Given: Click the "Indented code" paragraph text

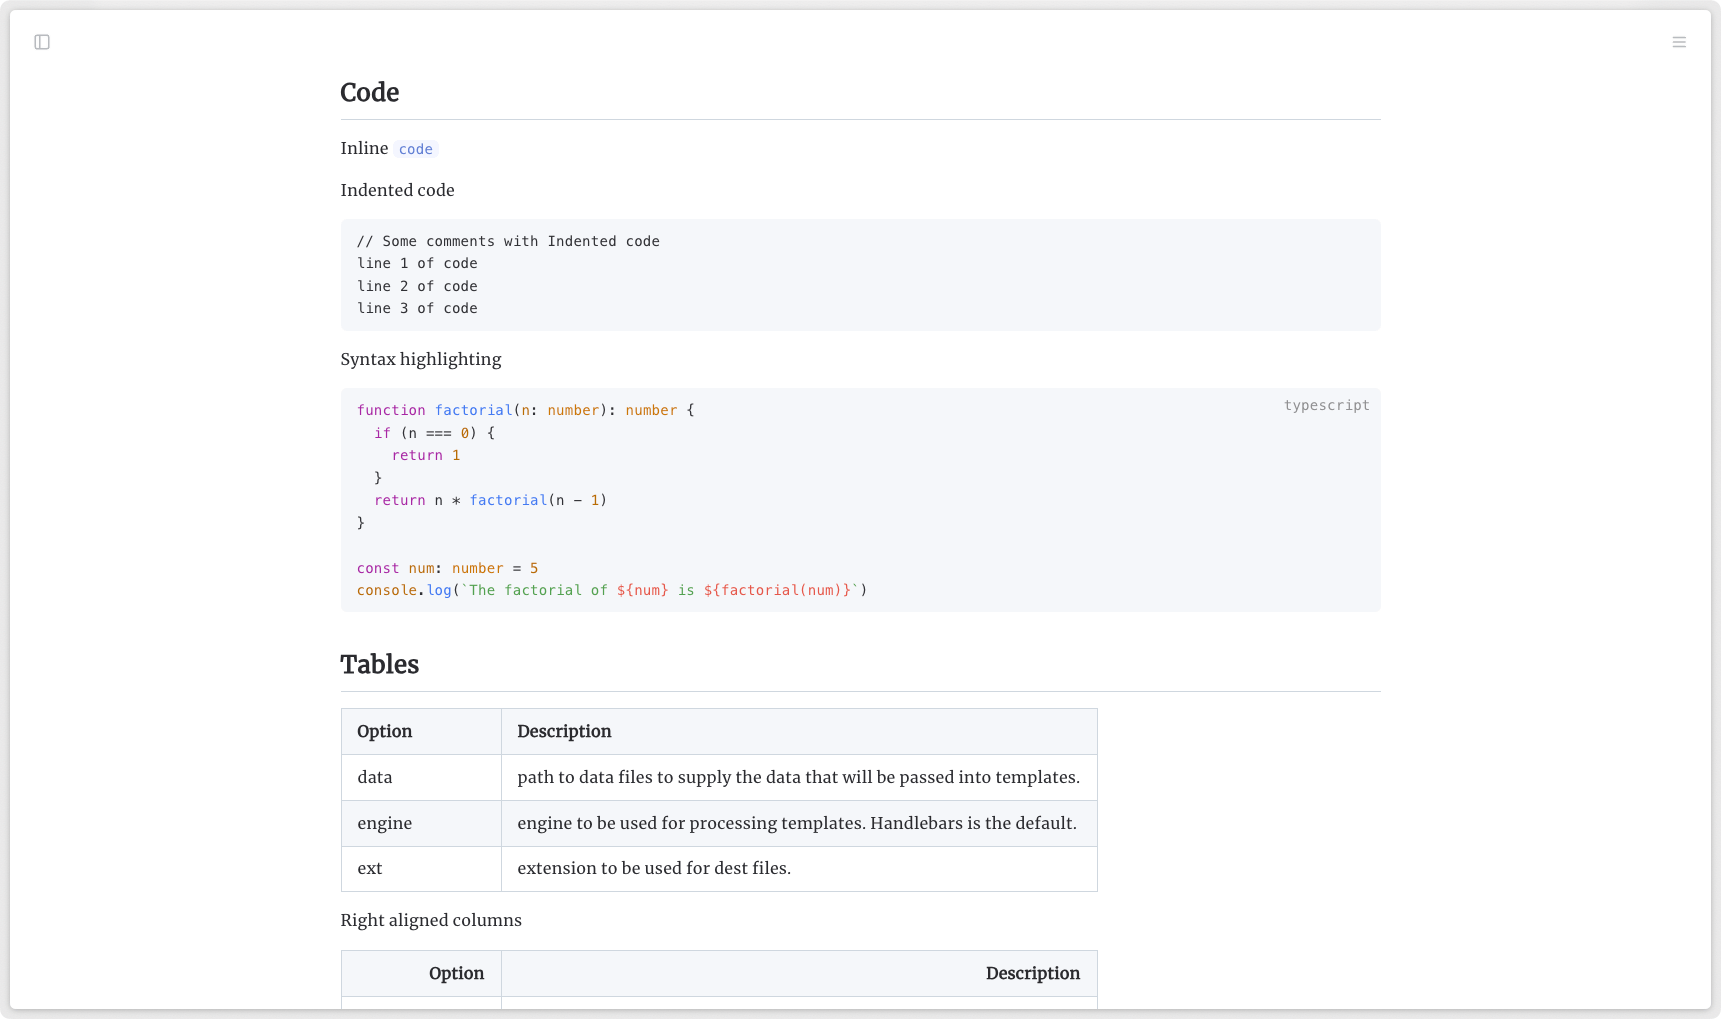Looking at the screenshot, I should coord(397,190).
